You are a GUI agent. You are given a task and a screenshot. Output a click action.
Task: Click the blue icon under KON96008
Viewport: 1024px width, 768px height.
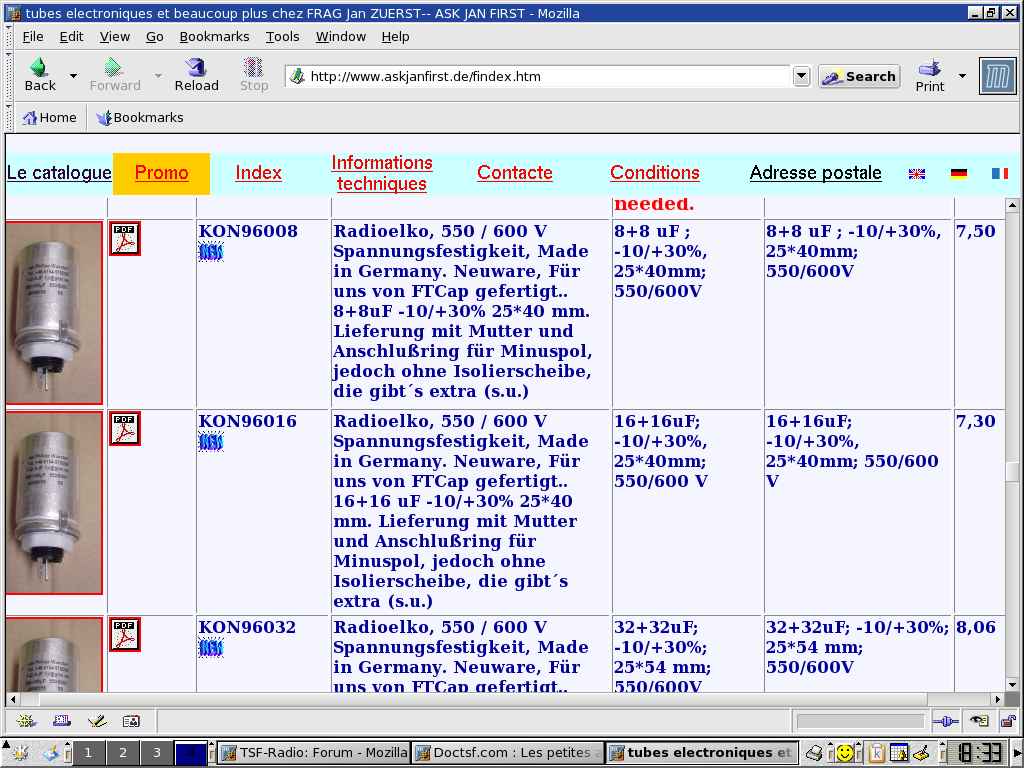(210, 252)
